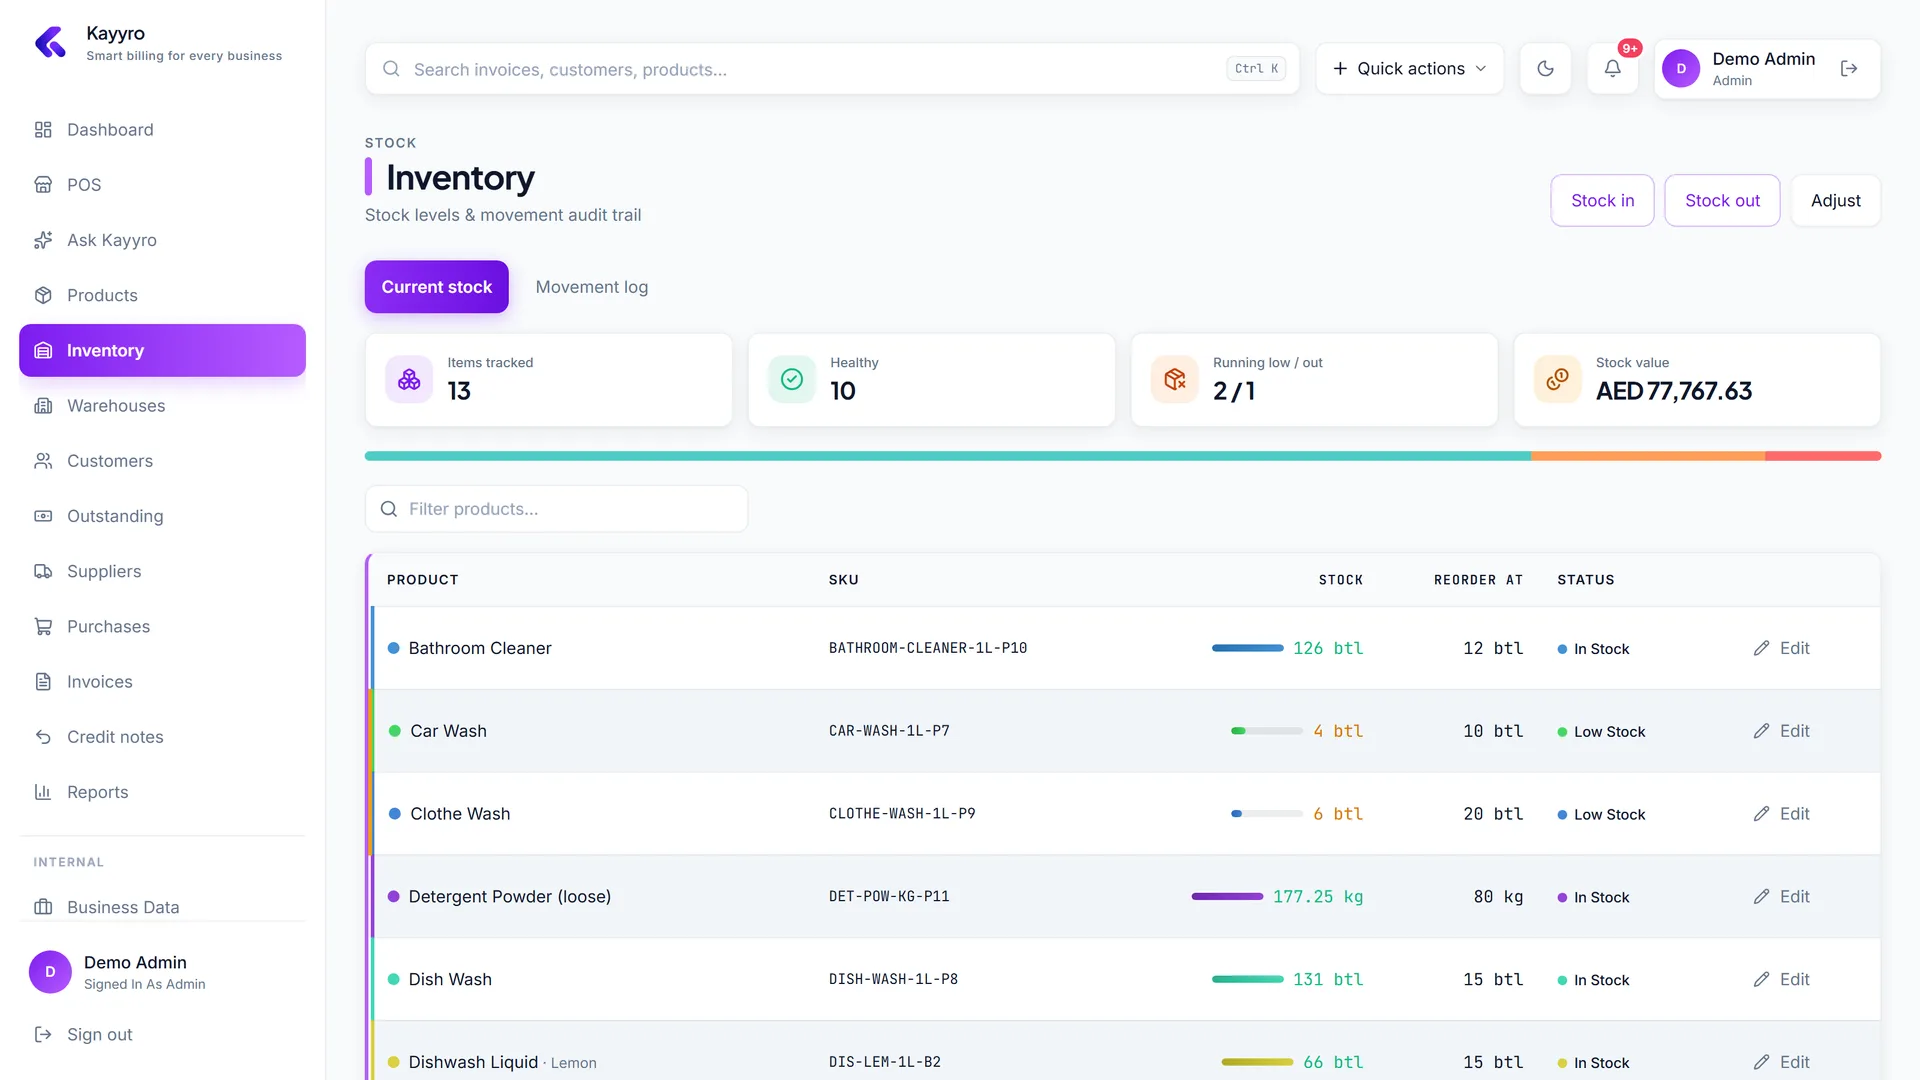The image size is (1920, 1080).
Task: Select the Current stock tab
Action: (437, 287)
